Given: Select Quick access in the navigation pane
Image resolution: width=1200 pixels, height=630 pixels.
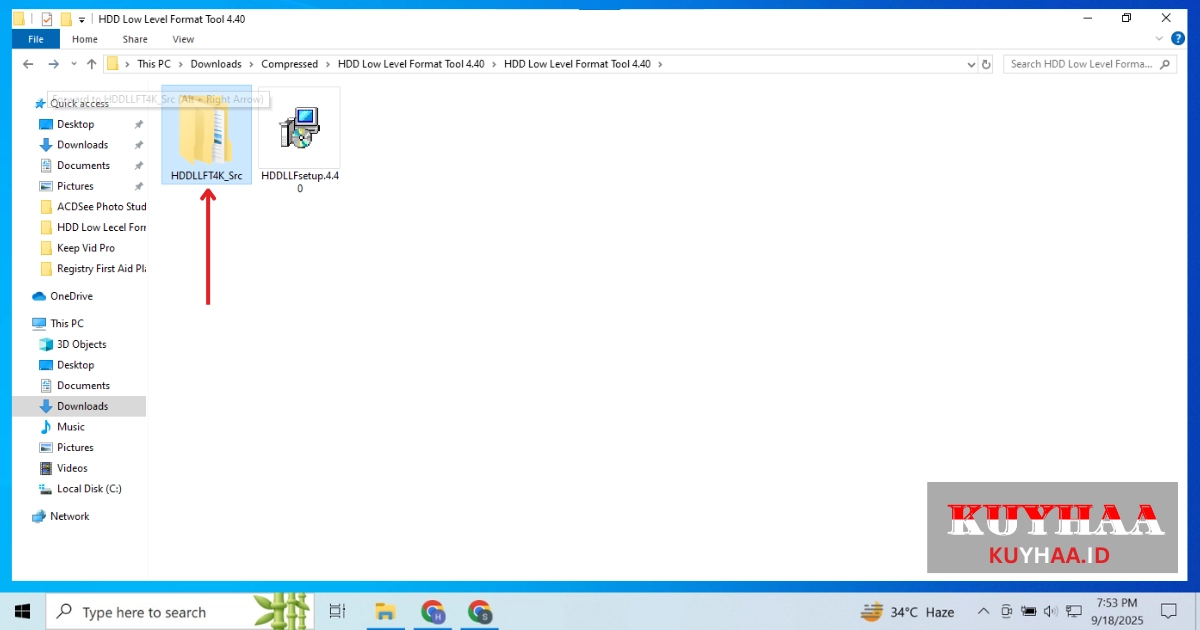Looking at the screenshot, I should pos(79,103).
